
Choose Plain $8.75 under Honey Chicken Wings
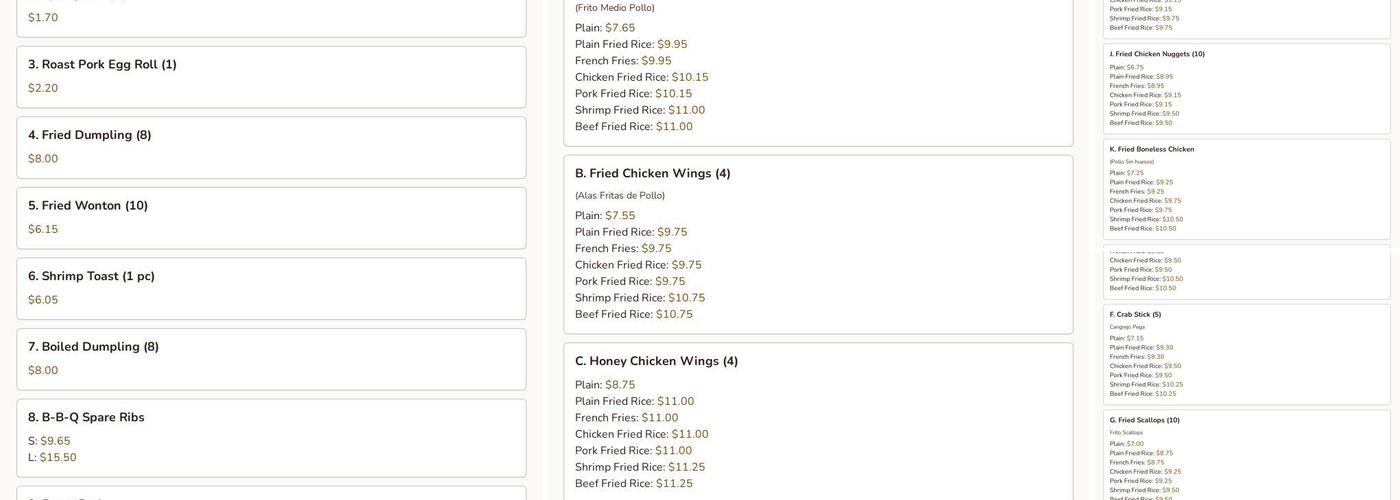click(x=619, y=385)
